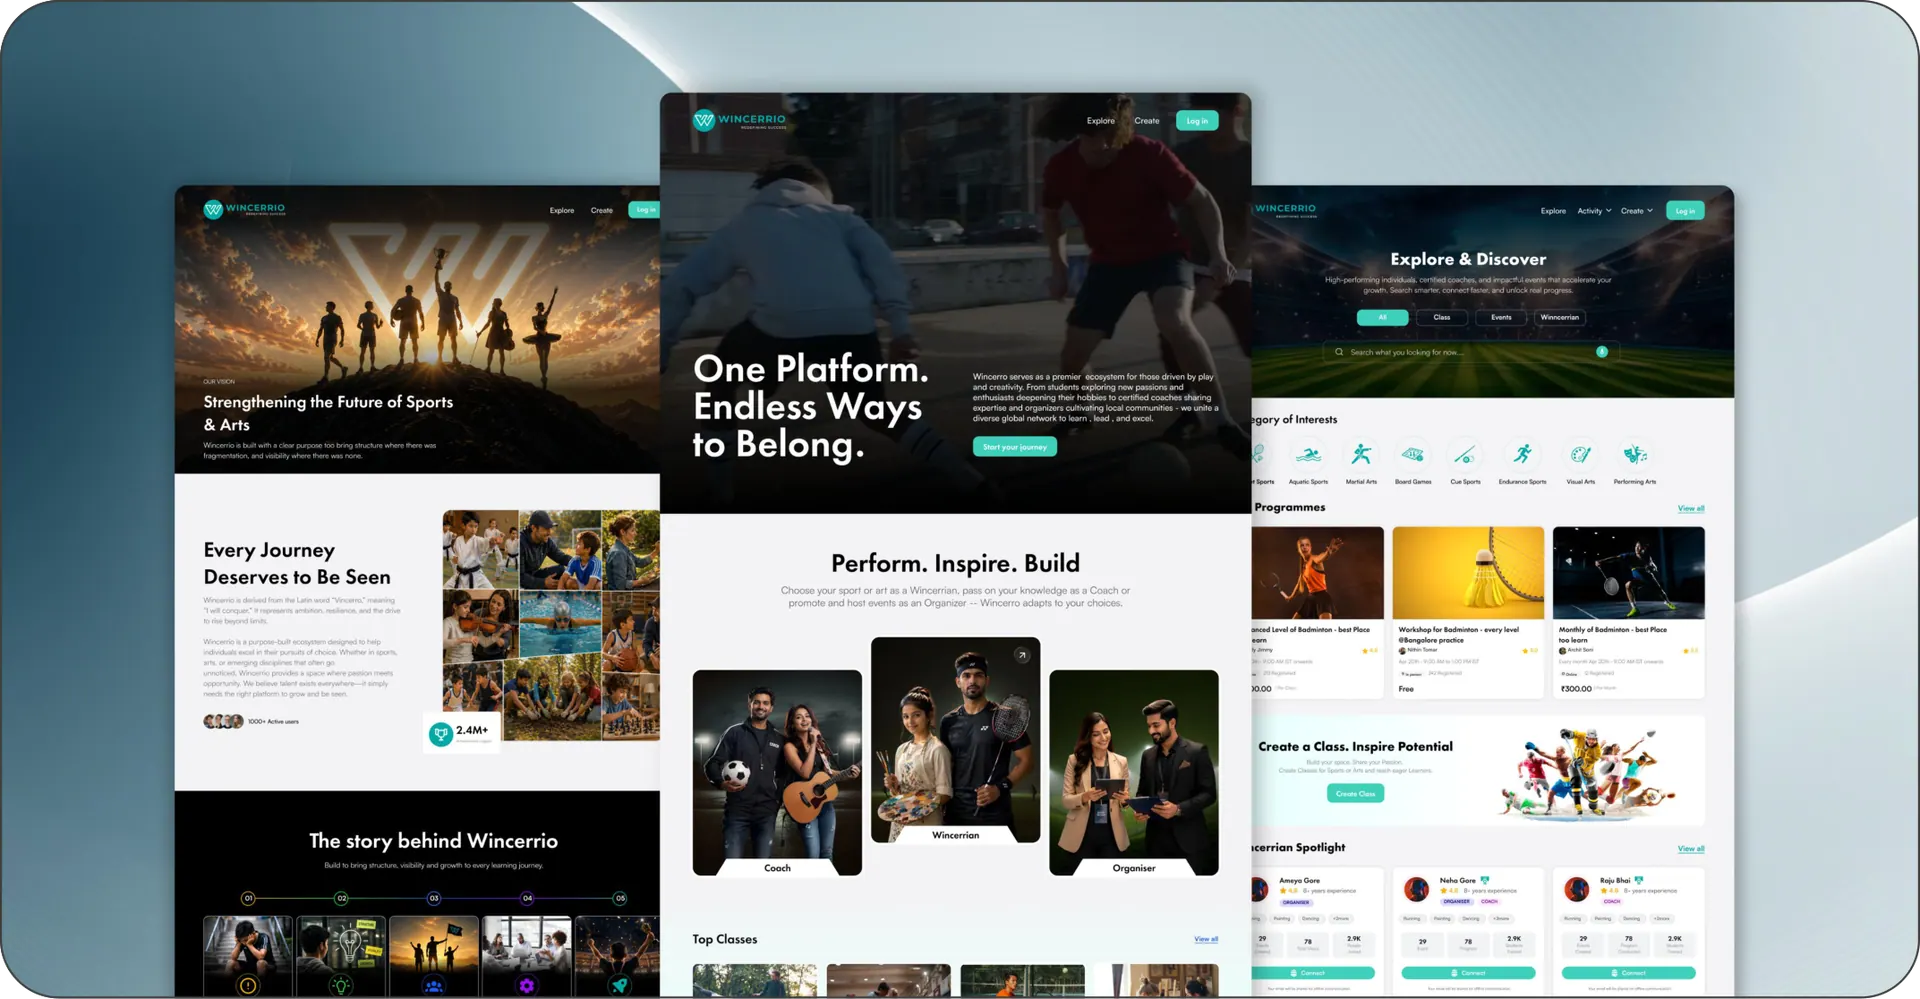1920x999 pixels.
Task: Click the teal rocket icon on story card
Action: tap(620, 986)
